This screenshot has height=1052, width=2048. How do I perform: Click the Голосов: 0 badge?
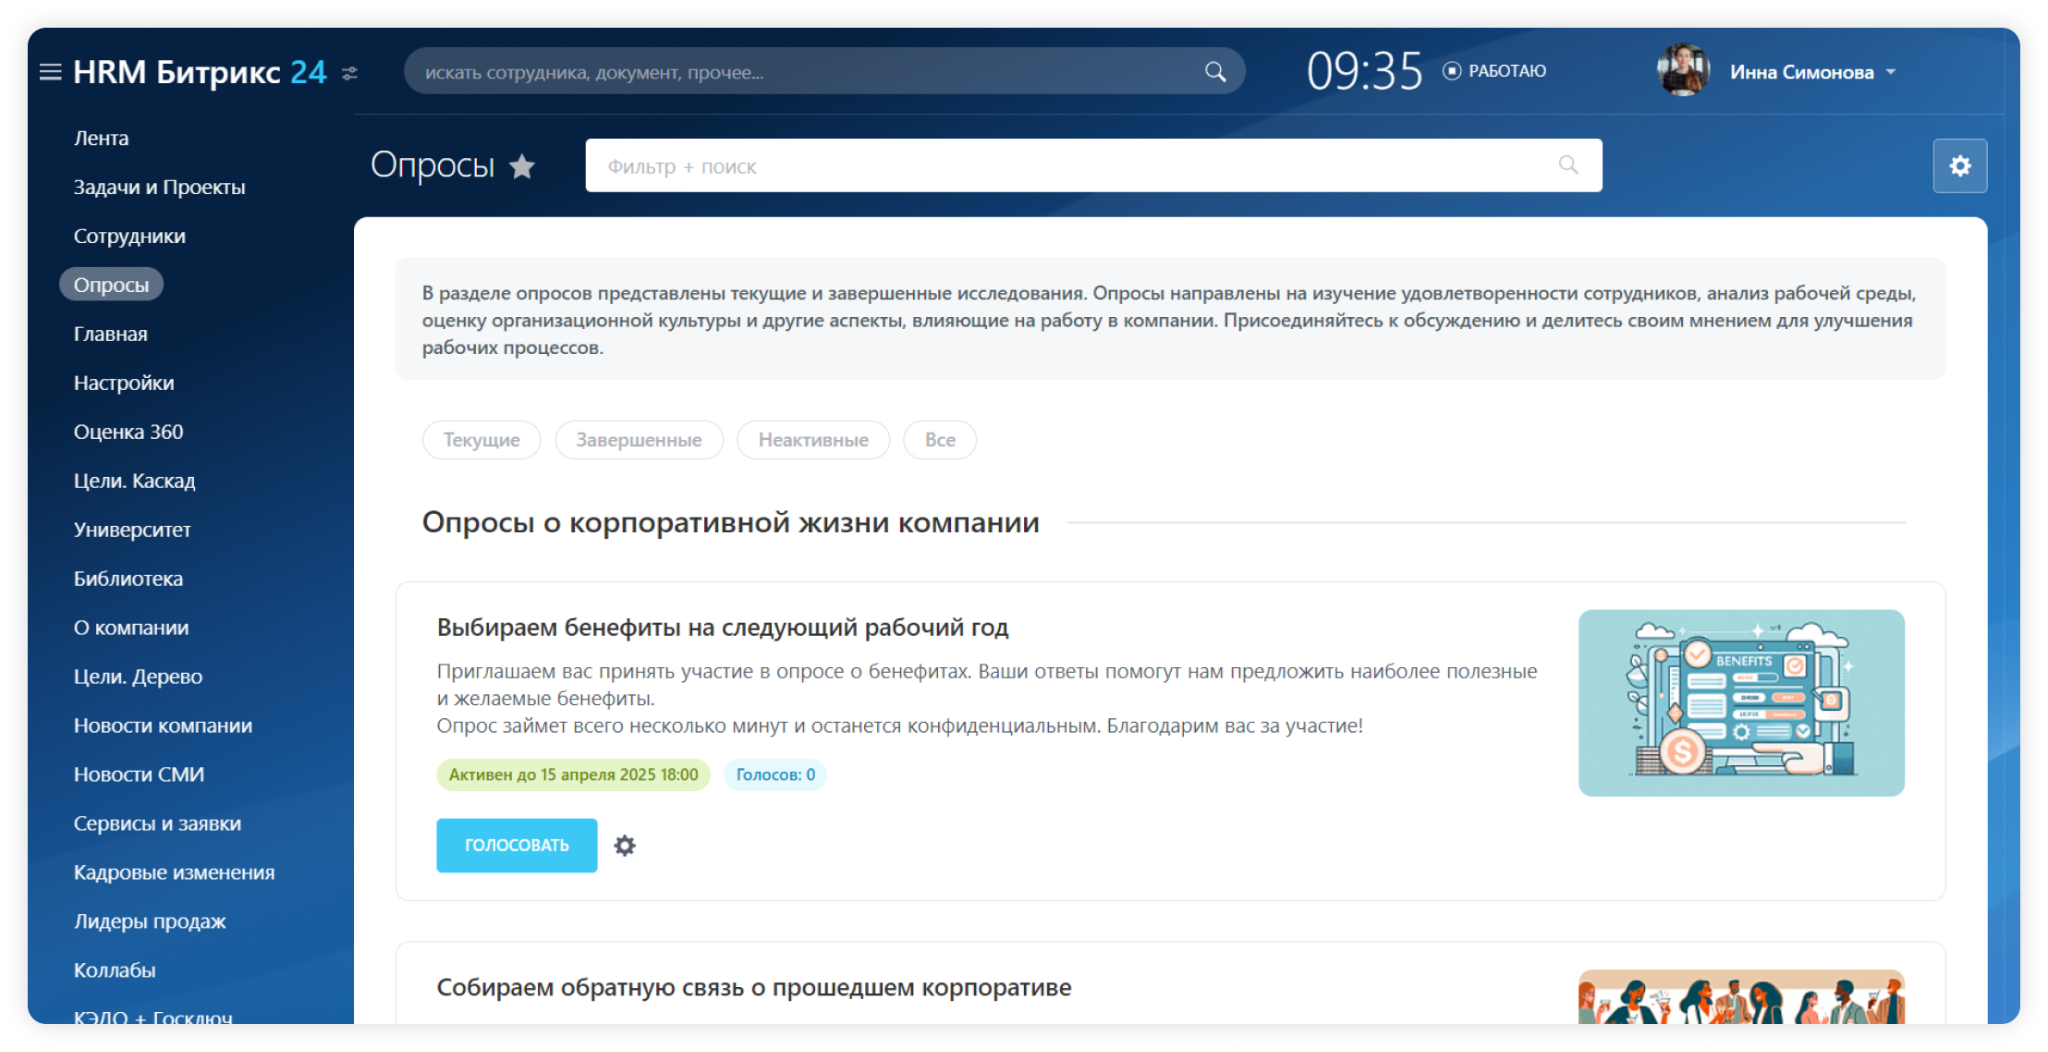[x=775, y=775]
